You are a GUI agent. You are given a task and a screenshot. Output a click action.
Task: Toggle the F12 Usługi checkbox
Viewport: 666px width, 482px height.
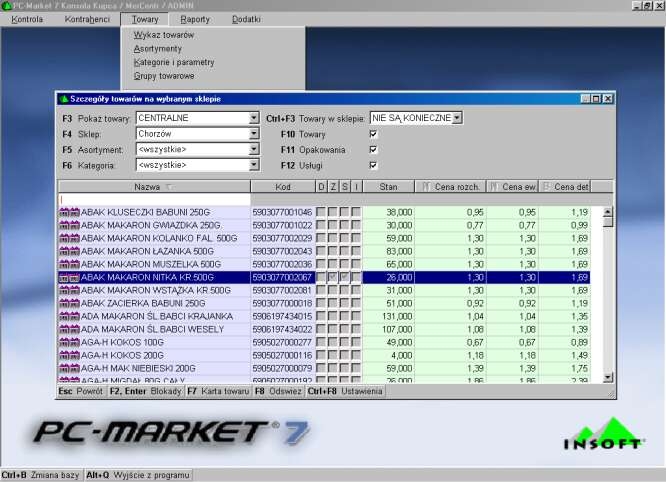coord(373,165)
